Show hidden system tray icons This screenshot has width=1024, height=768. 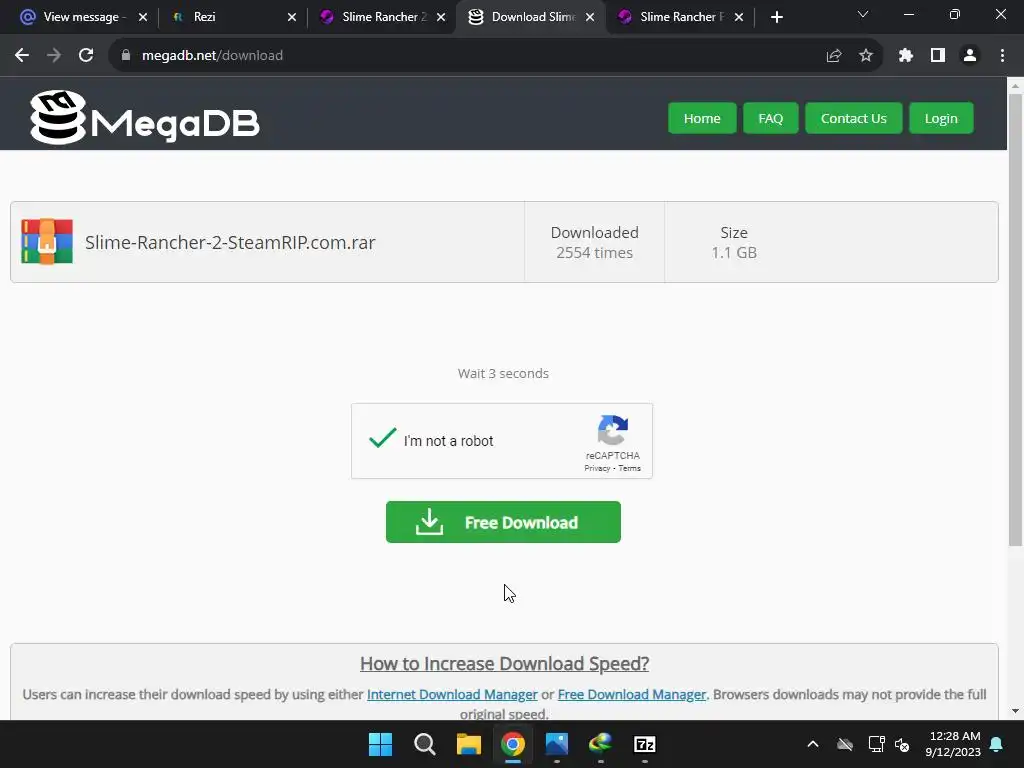813,744
